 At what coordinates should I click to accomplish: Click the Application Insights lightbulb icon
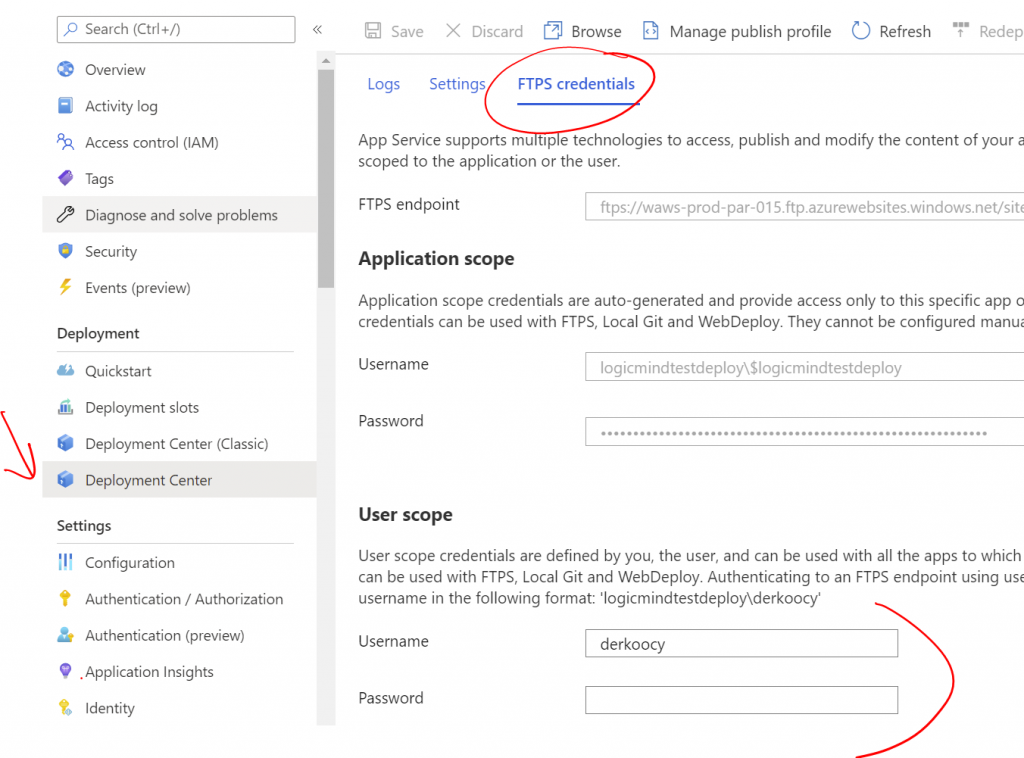coord(65,671)
